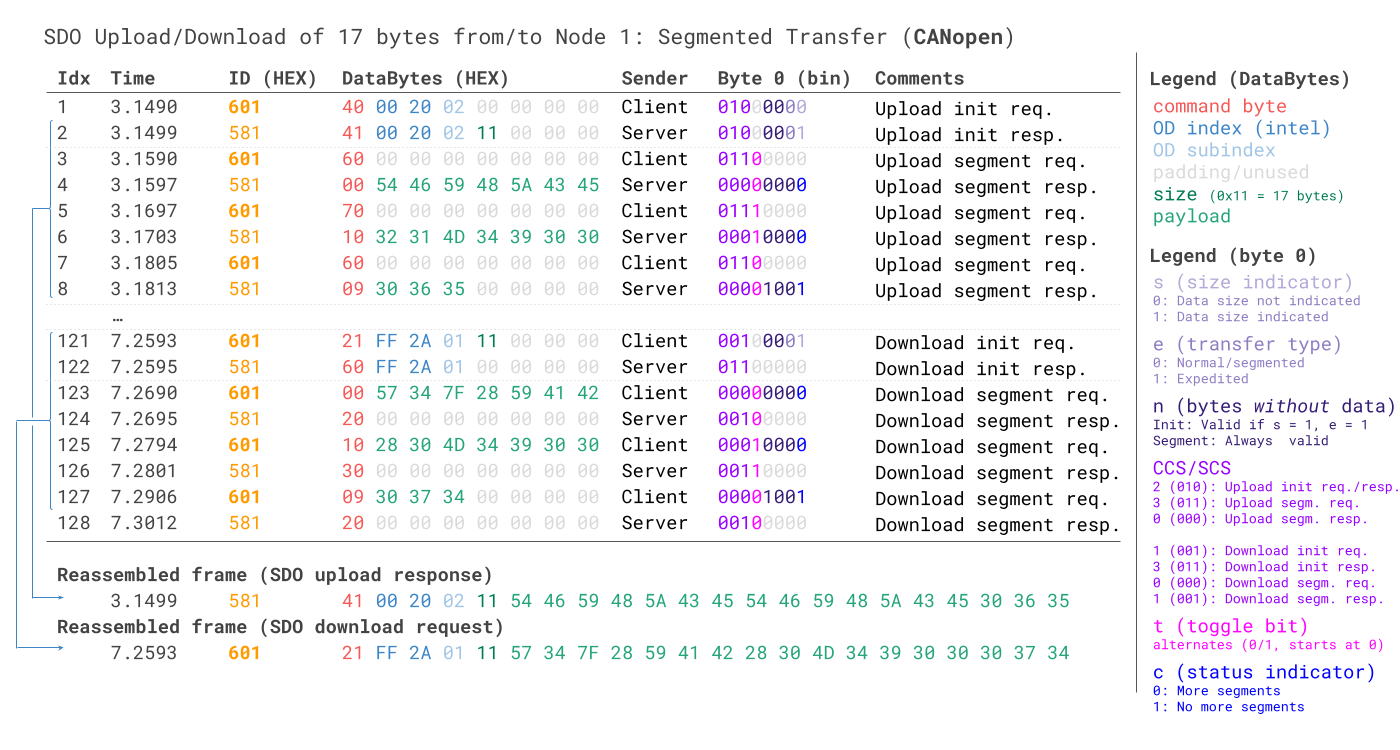Click the 'Idx' column header

(73, 78)
